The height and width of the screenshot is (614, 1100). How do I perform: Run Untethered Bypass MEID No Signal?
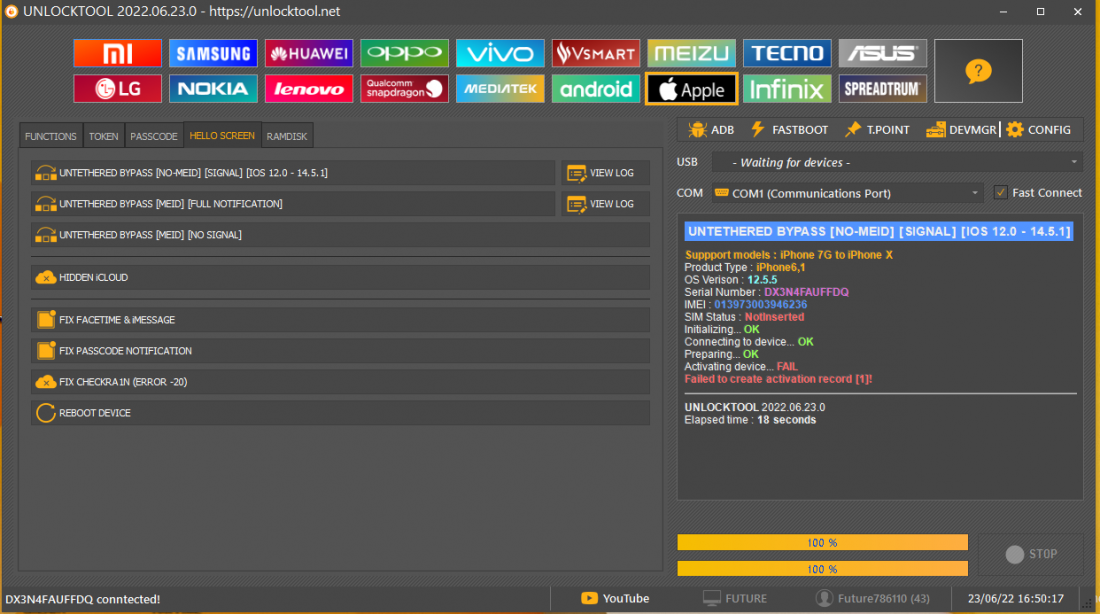click(x=340, y=235)
